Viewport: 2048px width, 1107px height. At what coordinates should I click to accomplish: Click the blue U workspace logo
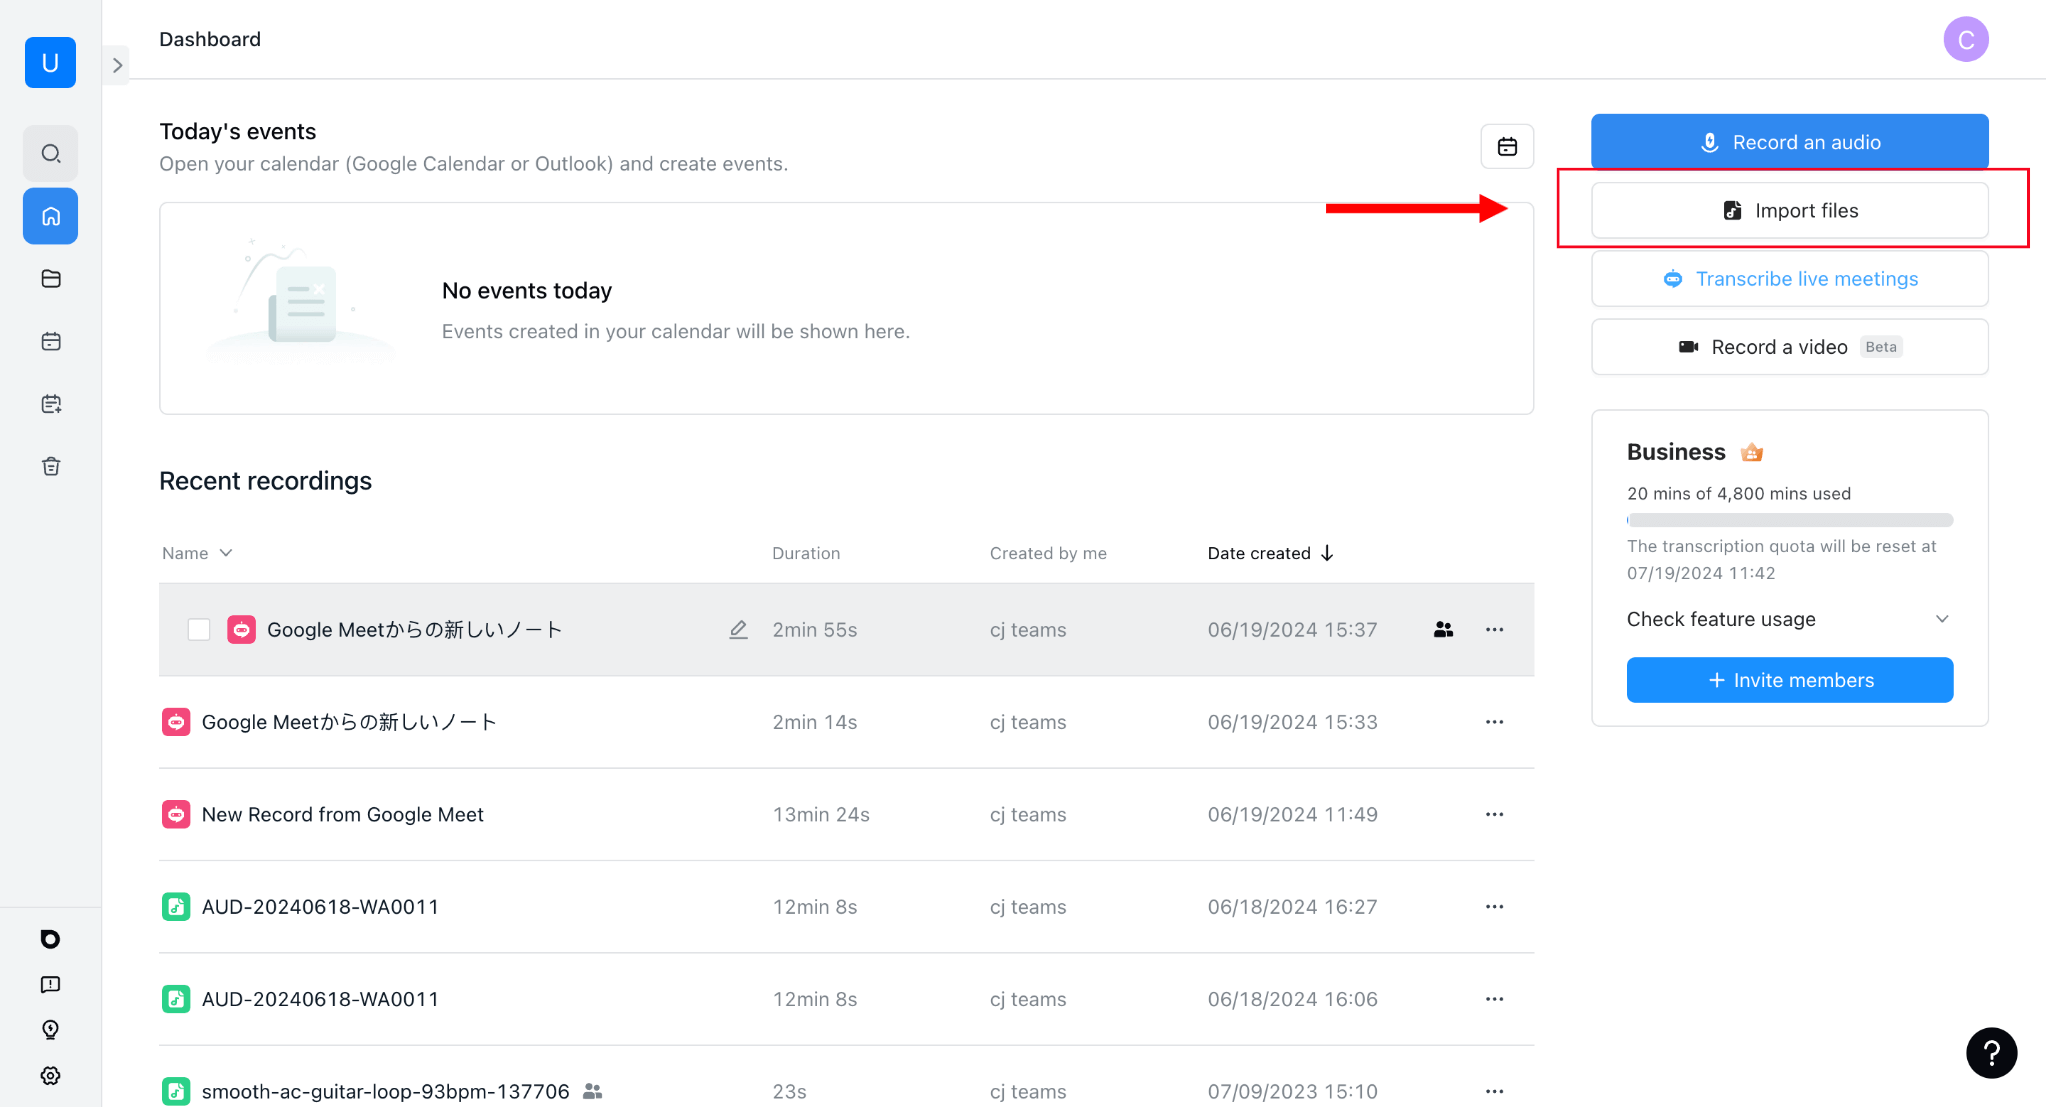point(50,62)
